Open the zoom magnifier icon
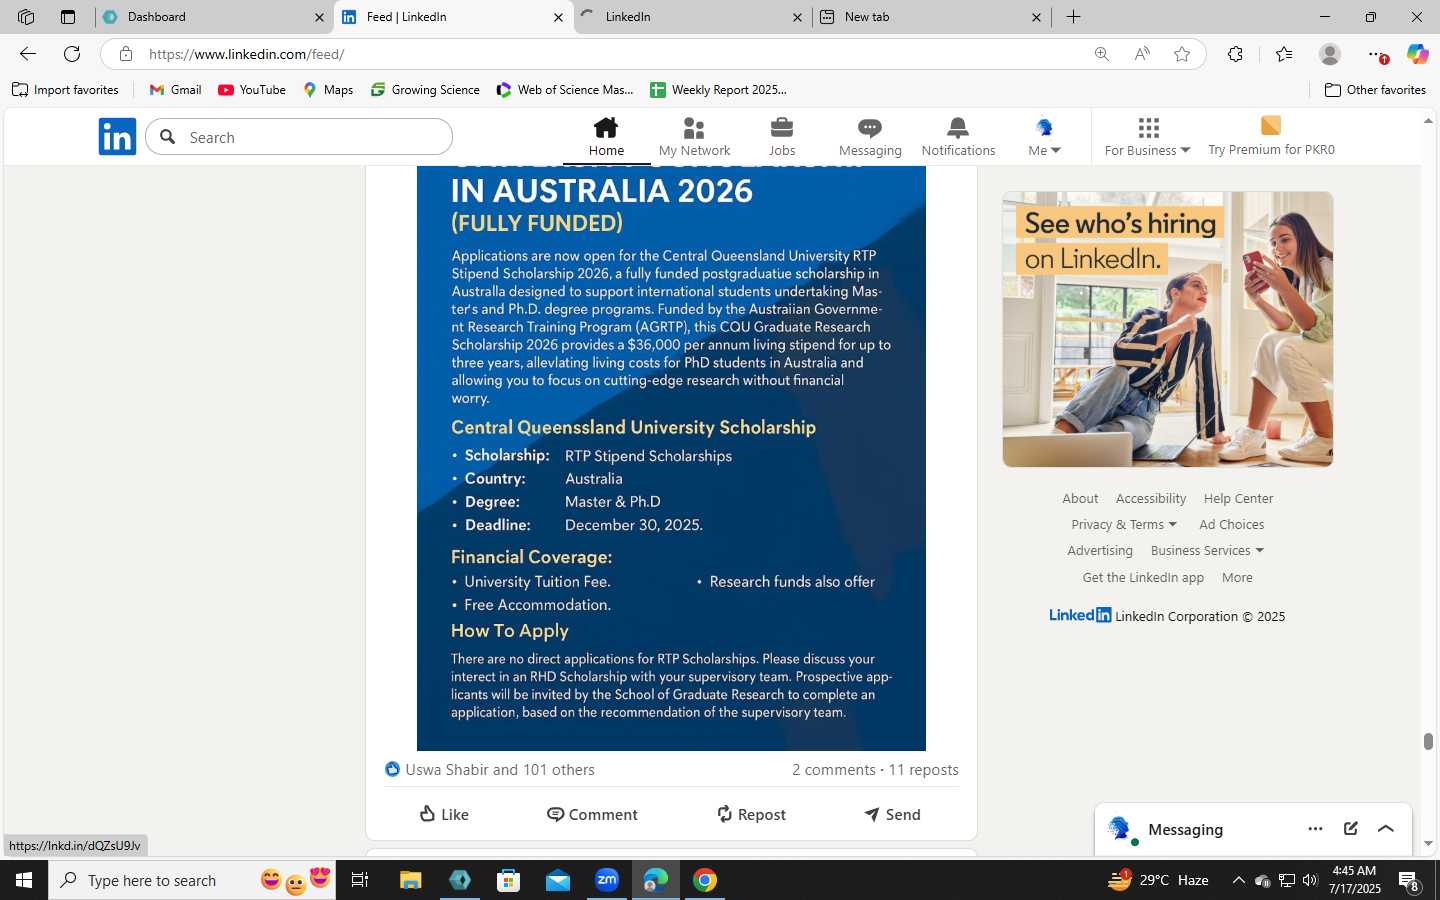 pyautogui.click(x=1101, y=54)
